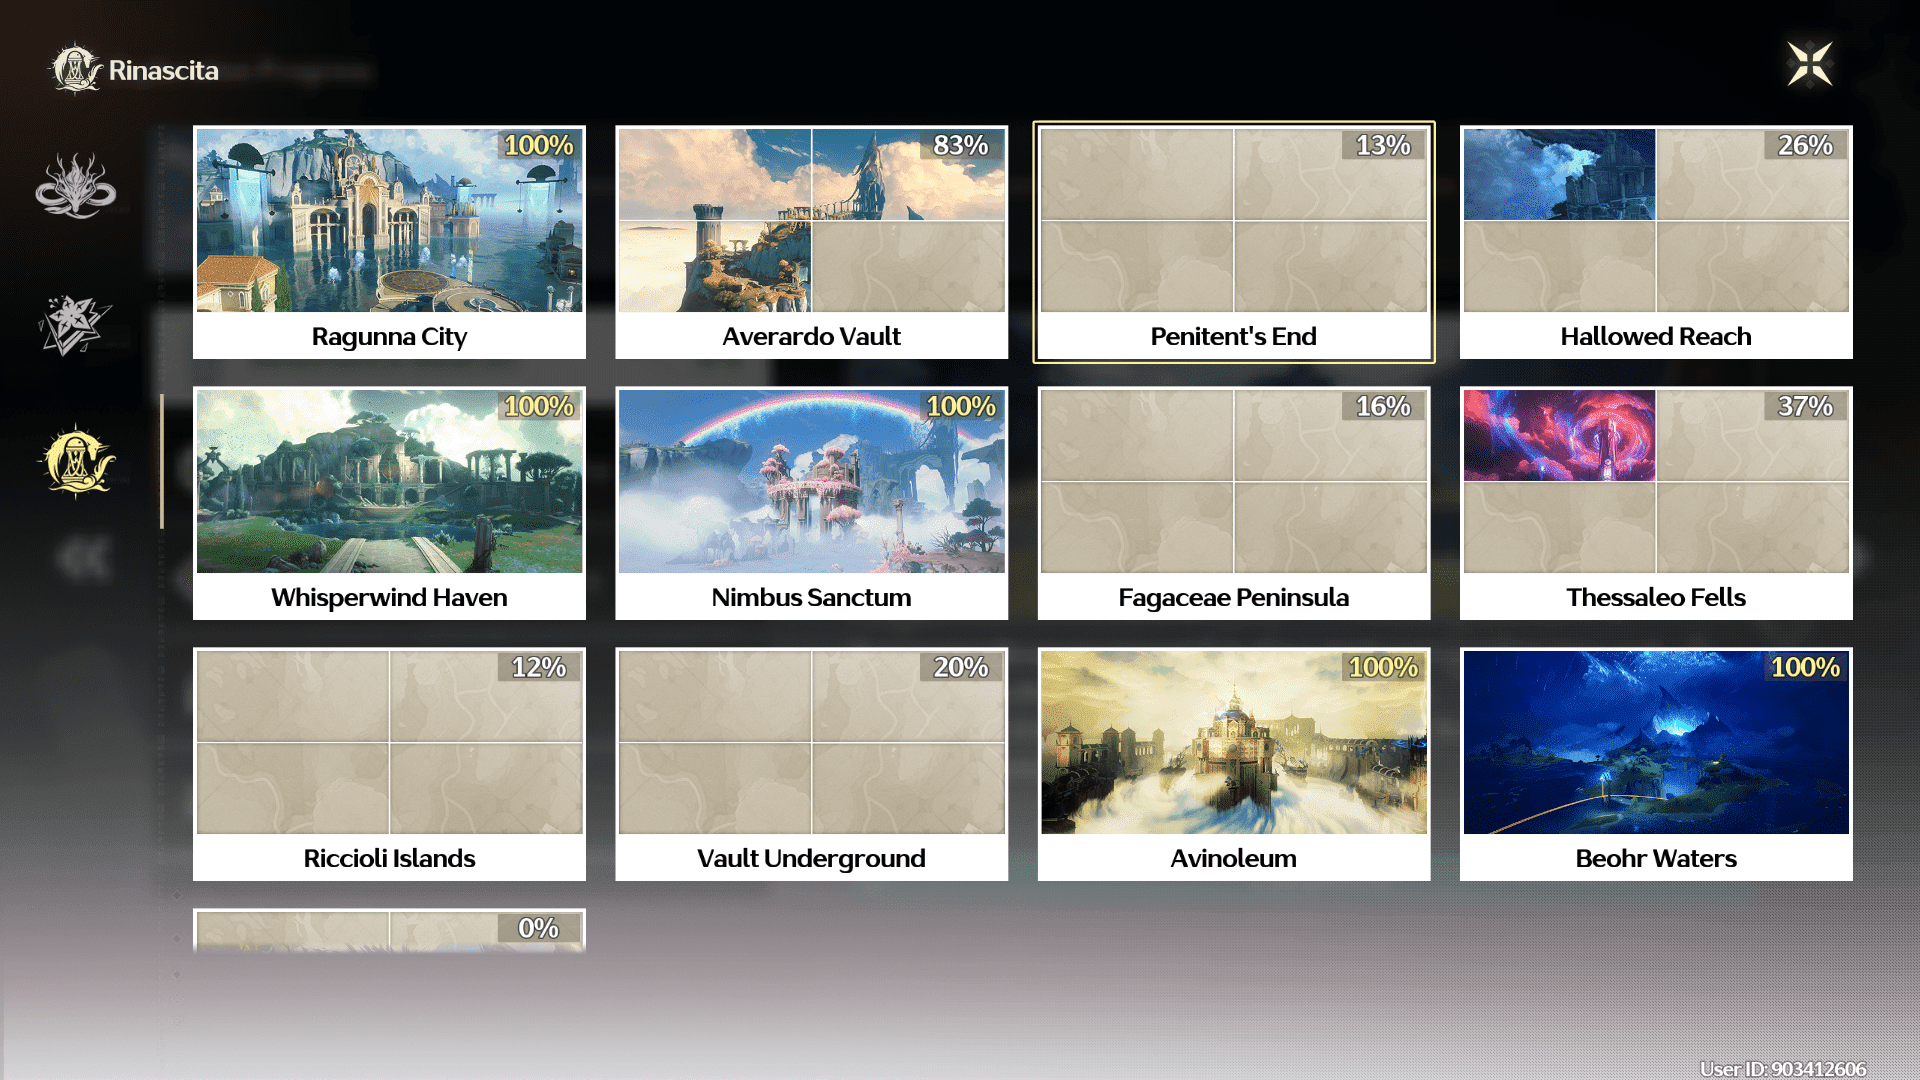Choose the Whisperwind Haven card
Viewport: 1920px width, 1080px height.
click(x=389, y=503)
